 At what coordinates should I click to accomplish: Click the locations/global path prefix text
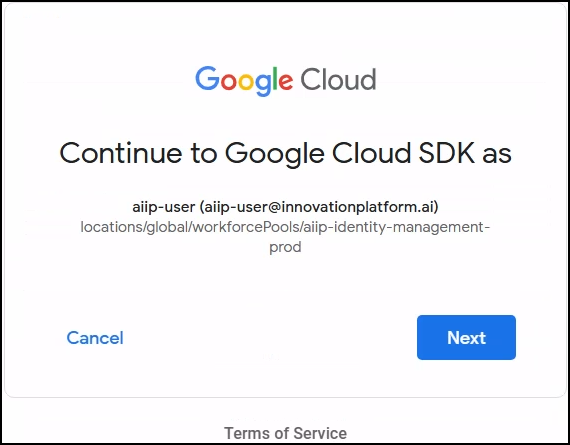point(134,227)
